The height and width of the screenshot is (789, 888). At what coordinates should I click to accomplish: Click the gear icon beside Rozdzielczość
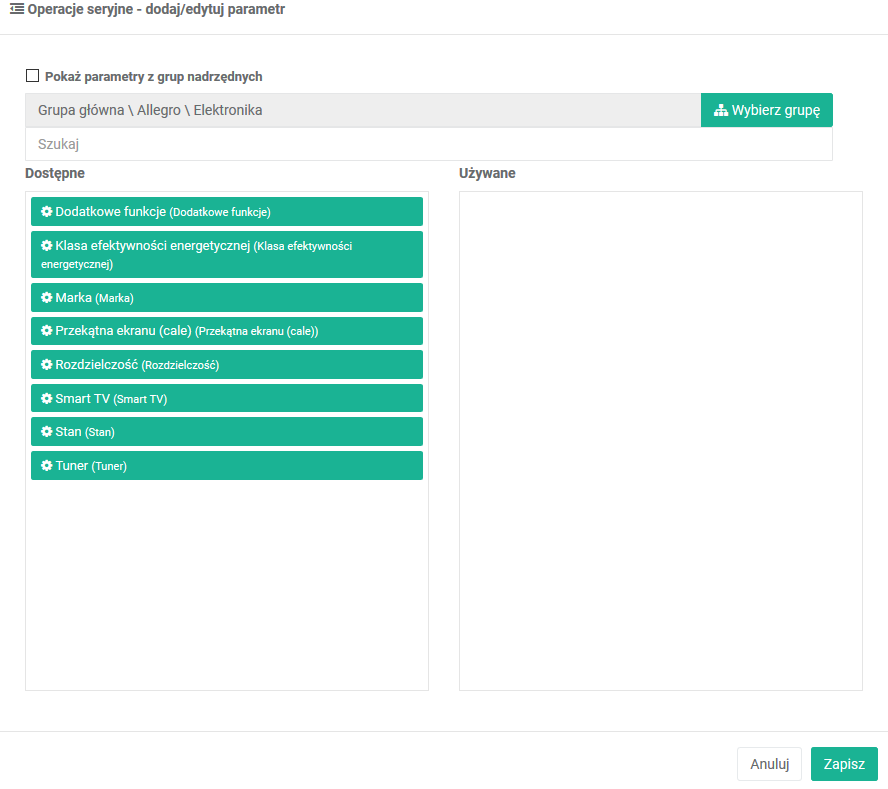coord(46,365)
